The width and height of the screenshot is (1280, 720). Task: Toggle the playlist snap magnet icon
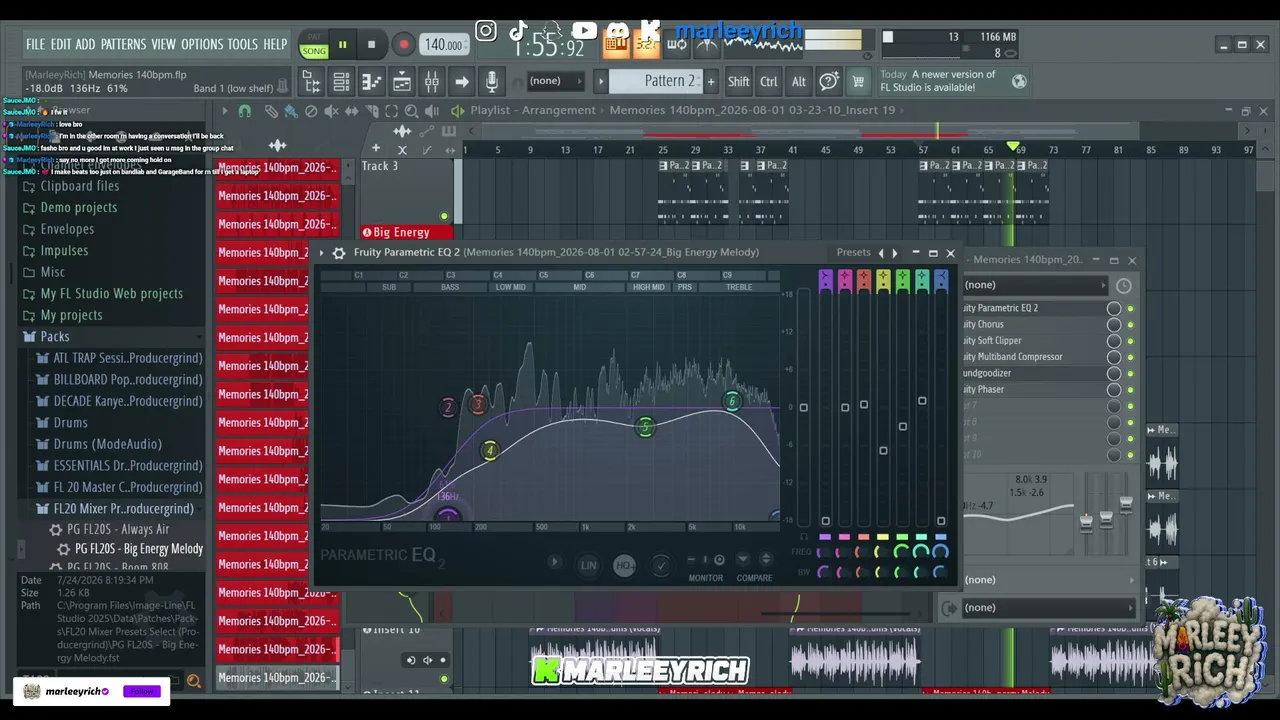245,111
